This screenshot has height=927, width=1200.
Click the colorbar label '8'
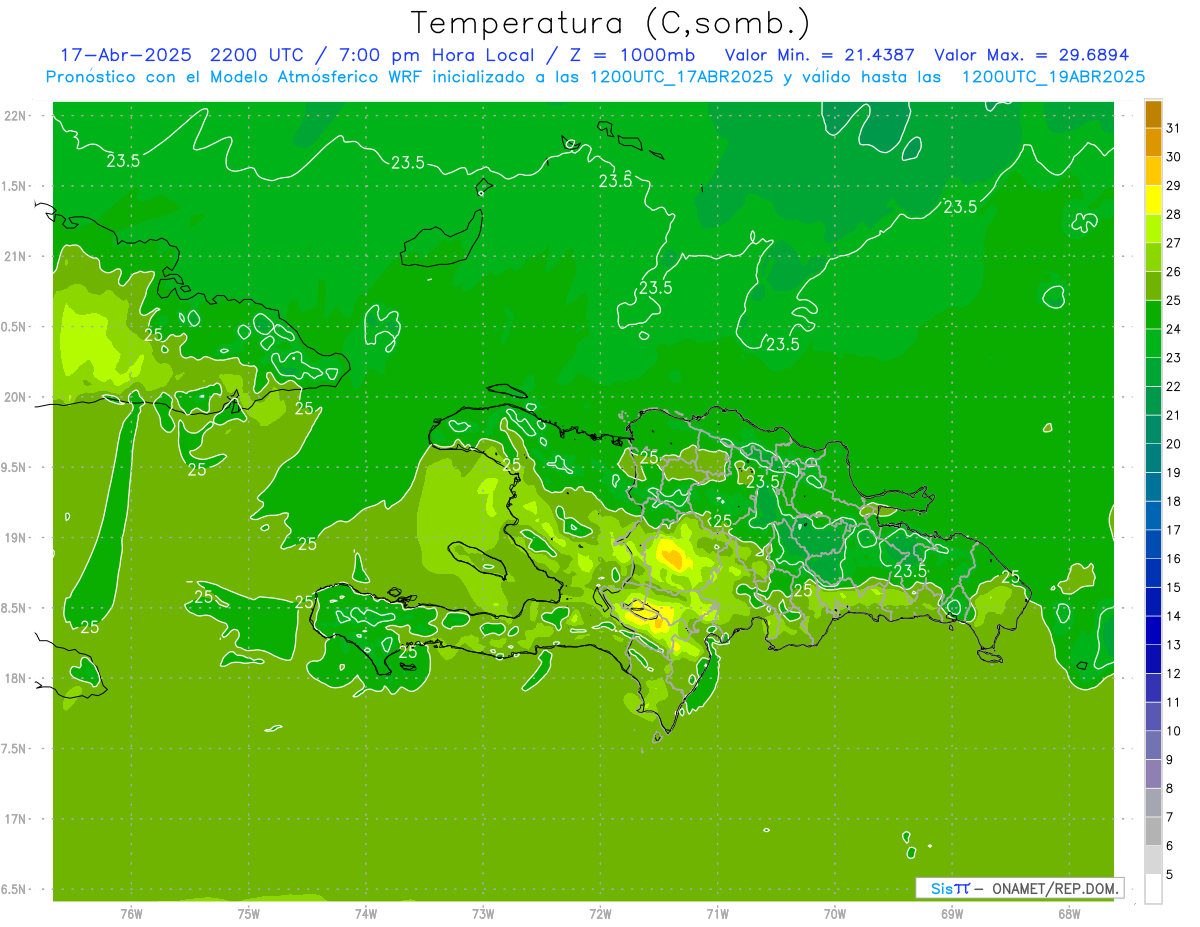pos(1170,788)
